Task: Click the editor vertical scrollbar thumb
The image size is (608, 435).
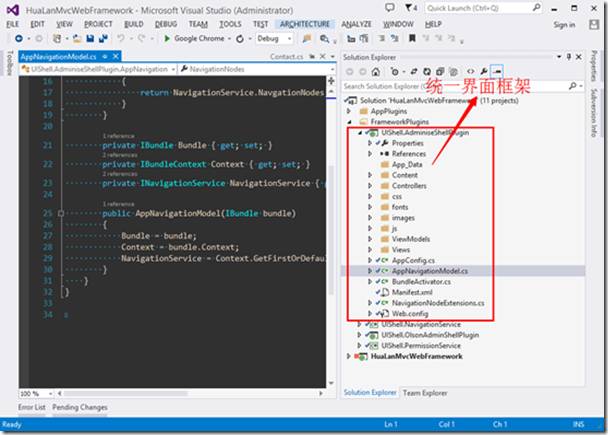Action: pos(331,229)
